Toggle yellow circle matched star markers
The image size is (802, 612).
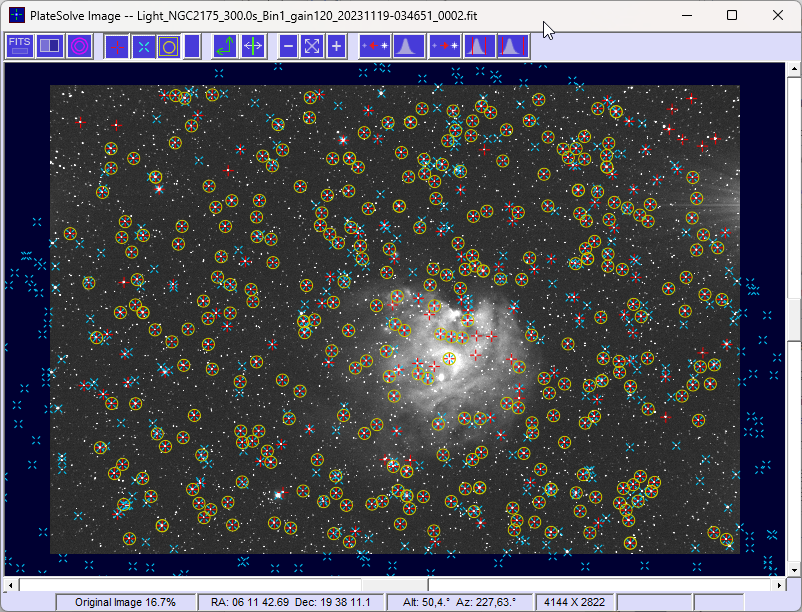pos(169,47)
